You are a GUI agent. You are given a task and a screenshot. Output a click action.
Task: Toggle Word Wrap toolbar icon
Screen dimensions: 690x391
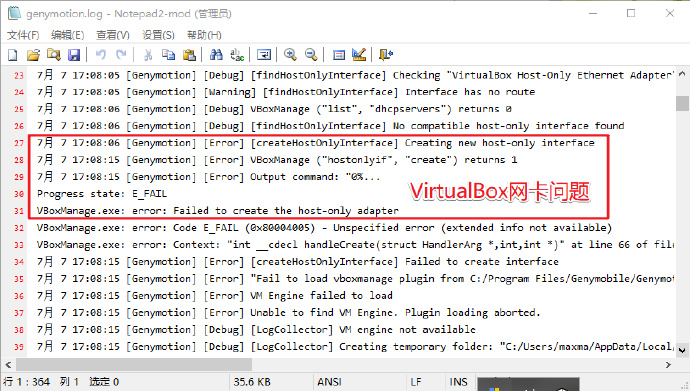click(x=264, y=55)
